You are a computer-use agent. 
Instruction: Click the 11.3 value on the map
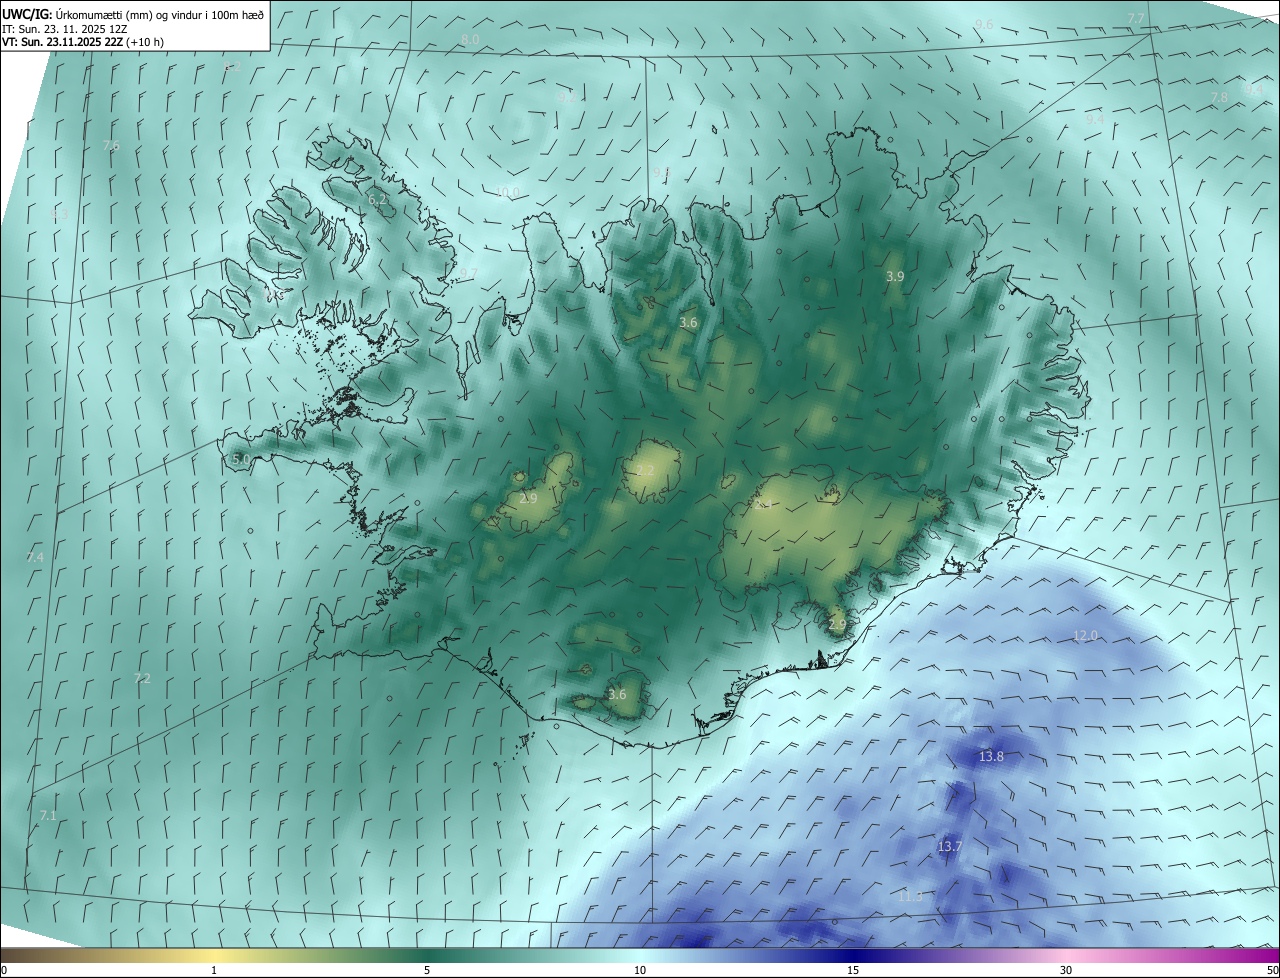[910, 897]
